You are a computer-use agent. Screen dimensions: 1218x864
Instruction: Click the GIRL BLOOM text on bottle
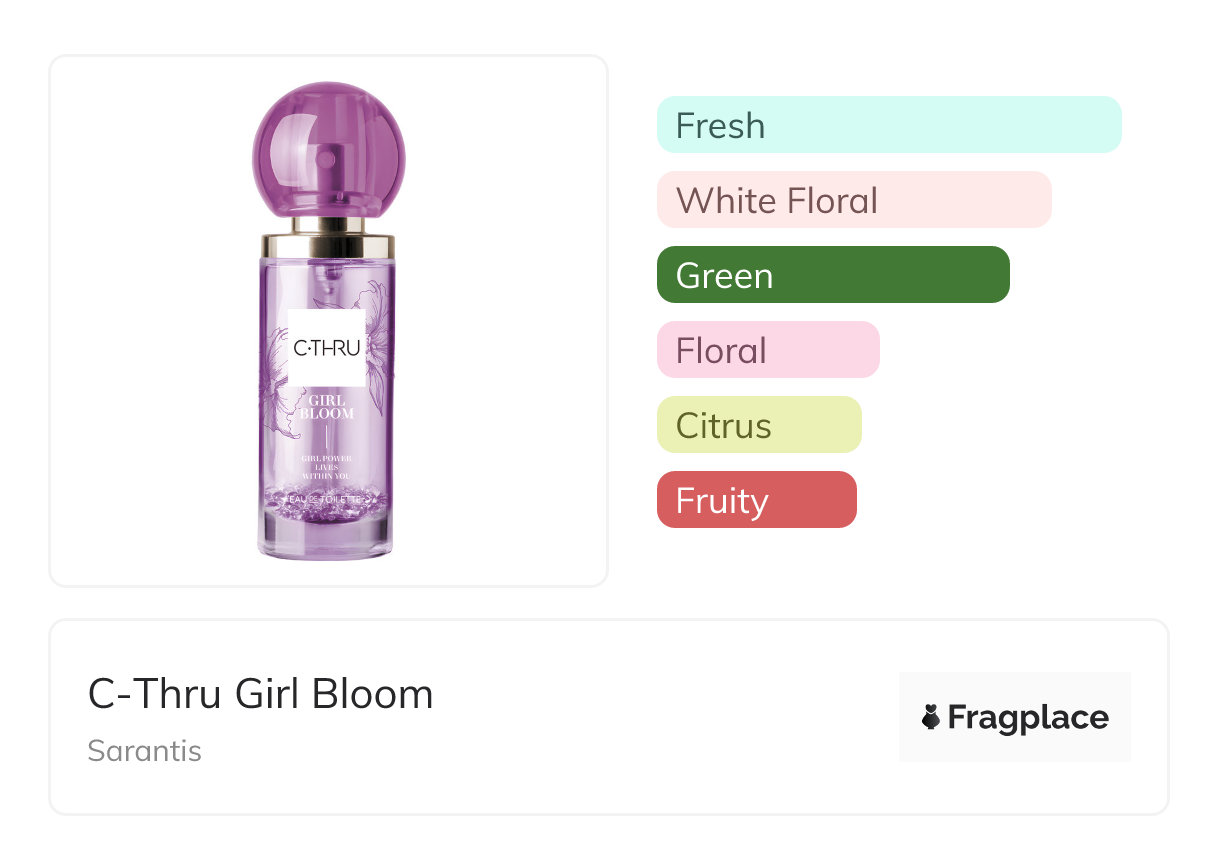click(x=327, y=407)
